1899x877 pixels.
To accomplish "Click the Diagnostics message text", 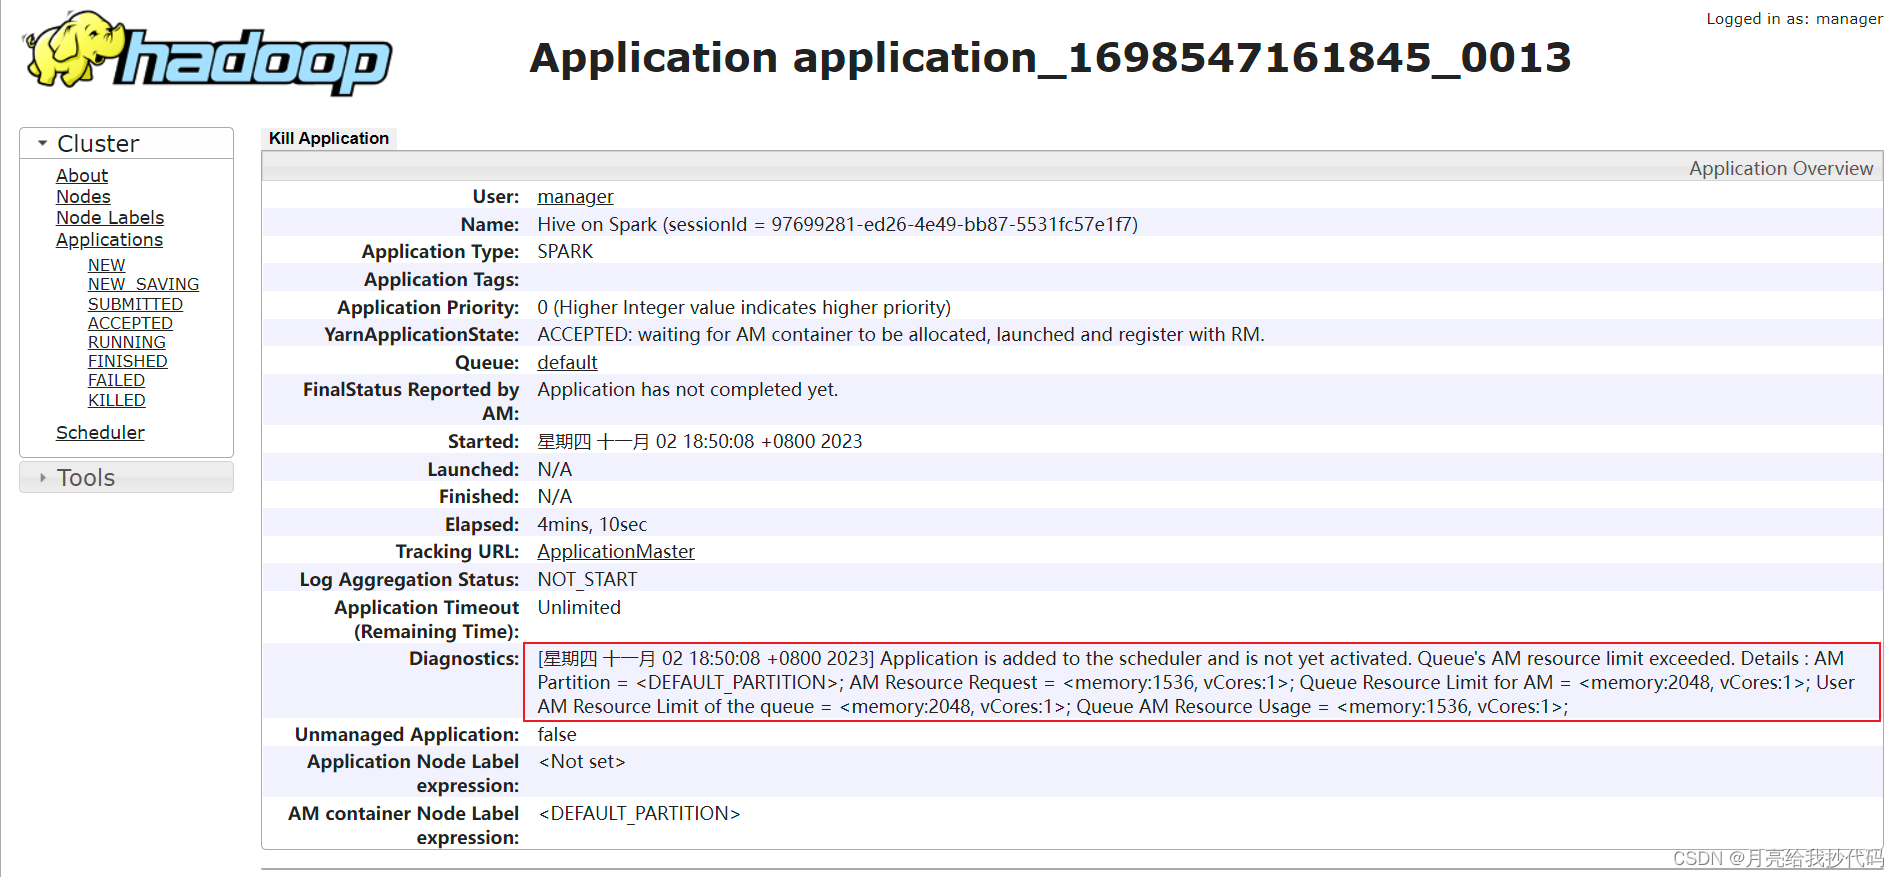I will [1196, 683].
